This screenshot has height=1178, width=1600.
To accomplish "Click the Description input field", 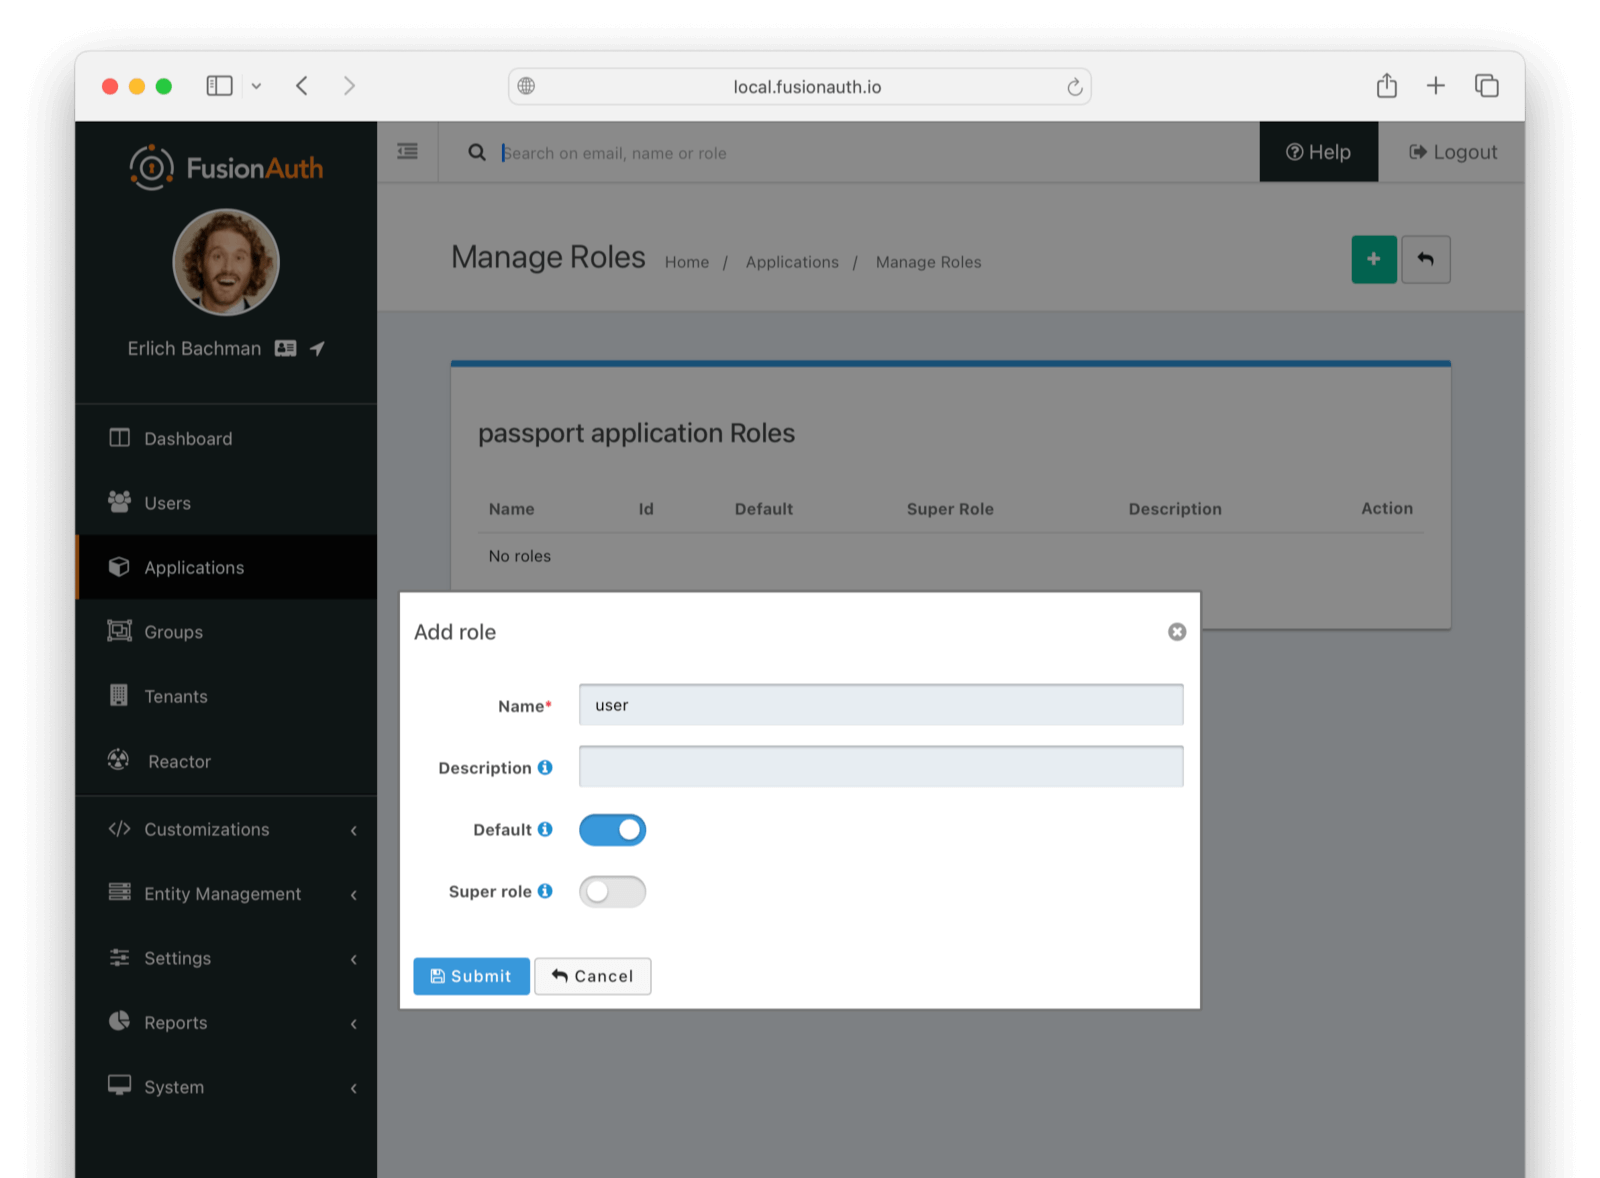I will tap(880, 767).
